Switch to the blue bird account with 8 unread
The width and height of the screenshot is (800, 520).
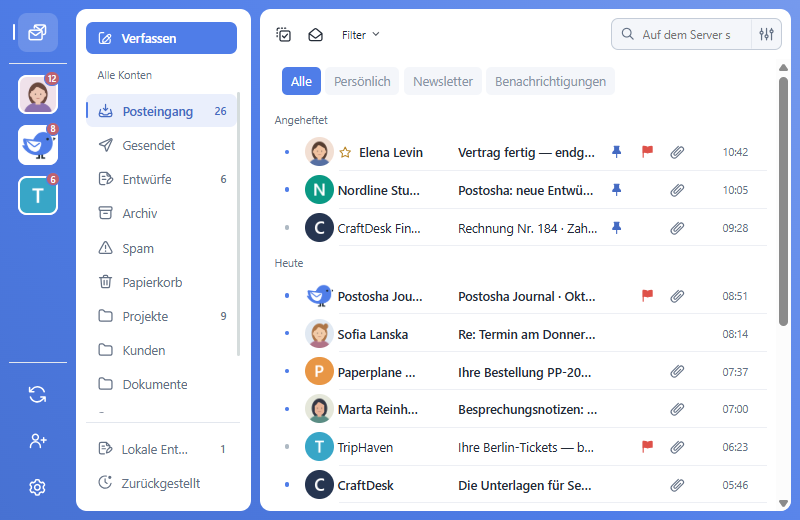(x=38, y=145)
